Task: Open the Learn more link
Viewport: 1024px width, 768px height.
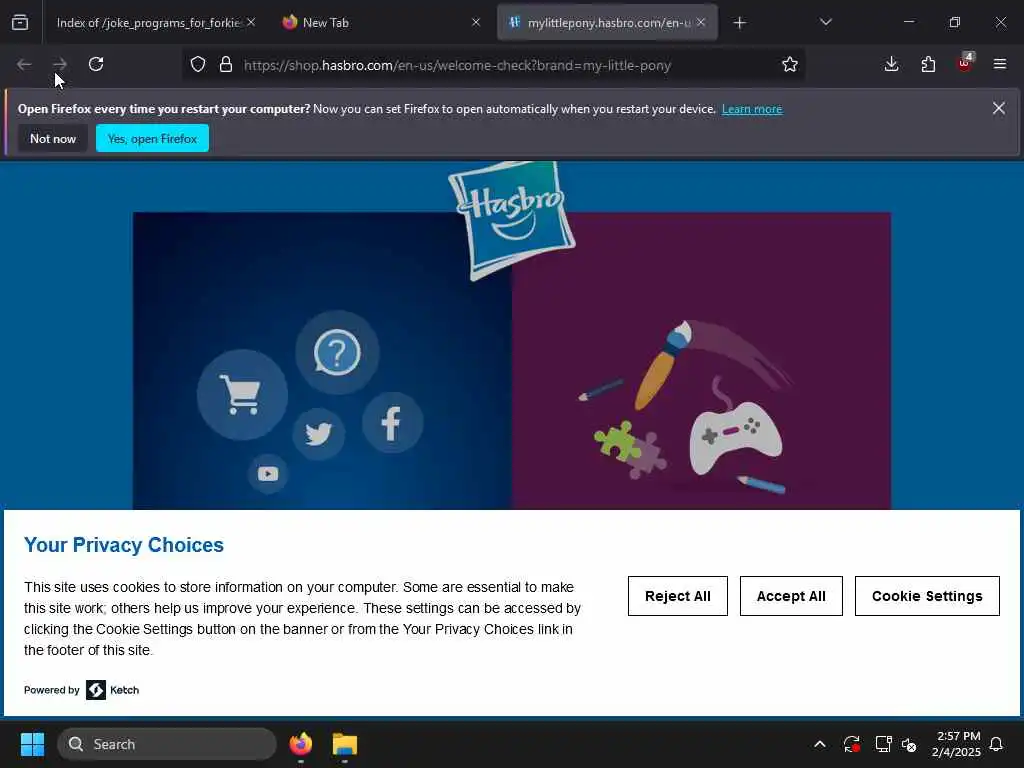Action: coord(752,109)
